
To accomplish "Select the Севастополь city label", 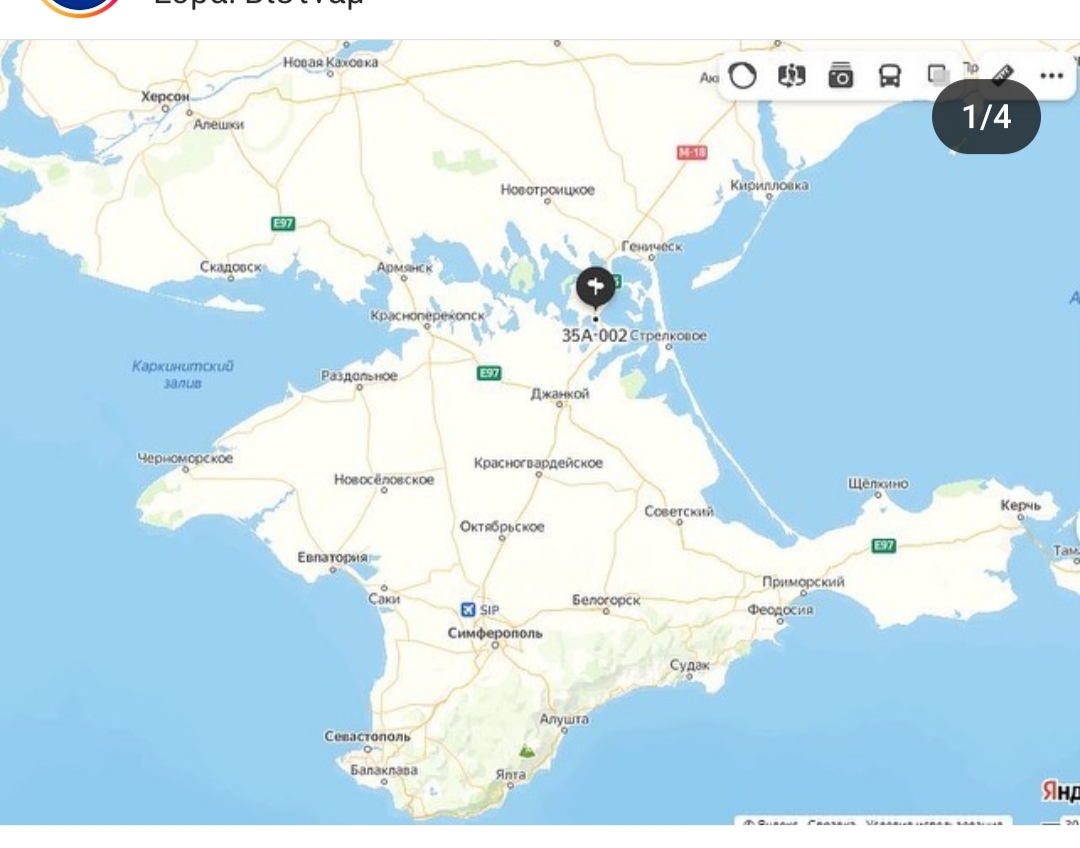I will (367, 736).
